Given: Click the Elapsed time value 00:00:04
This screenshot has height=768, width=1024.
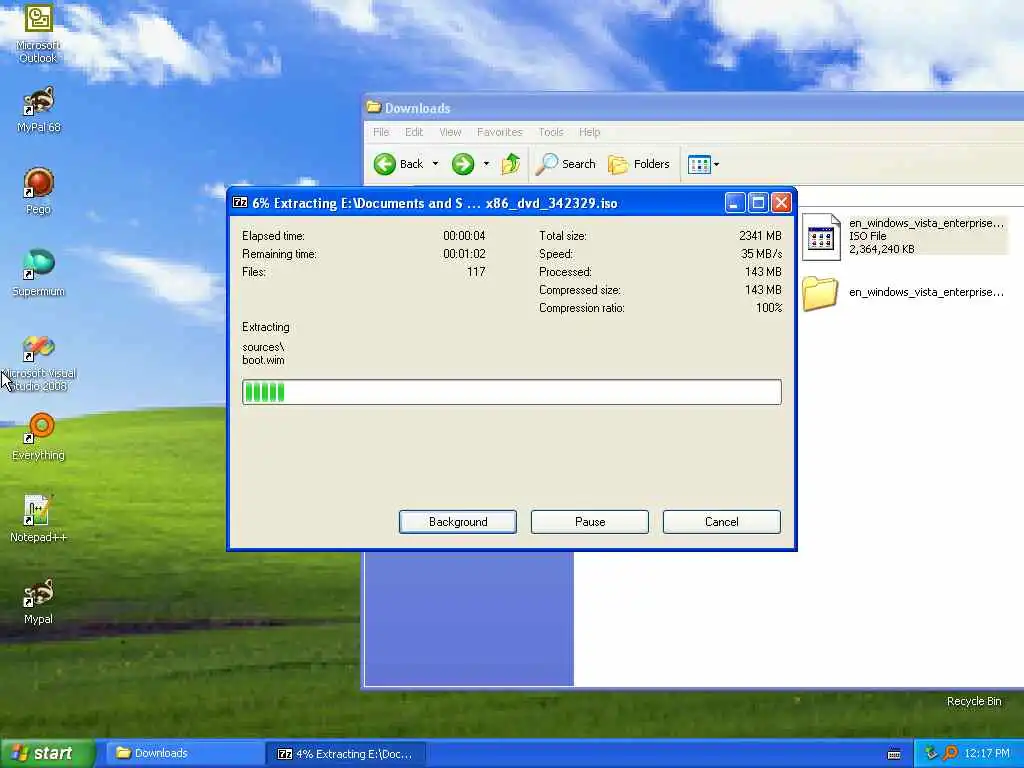Looking at the screenshot, I should (x=464, y=236).
